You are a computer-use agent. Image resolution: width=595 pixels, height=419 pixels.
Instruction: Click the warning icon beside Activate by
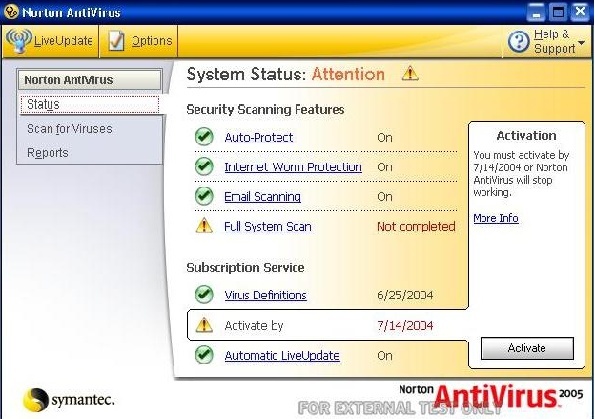[x=204, y=325]
